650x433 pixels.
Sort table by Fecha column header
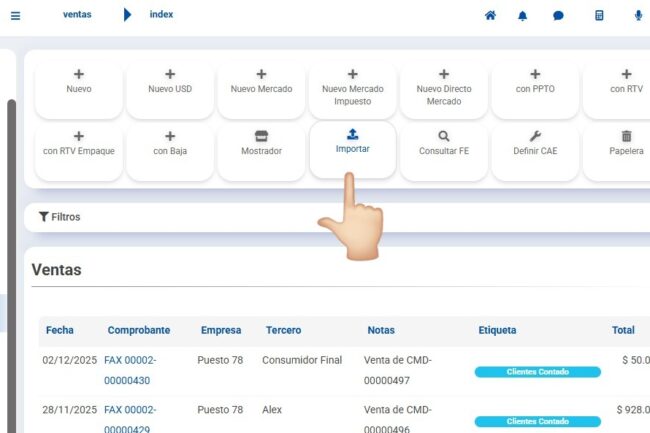pos(60,330)
